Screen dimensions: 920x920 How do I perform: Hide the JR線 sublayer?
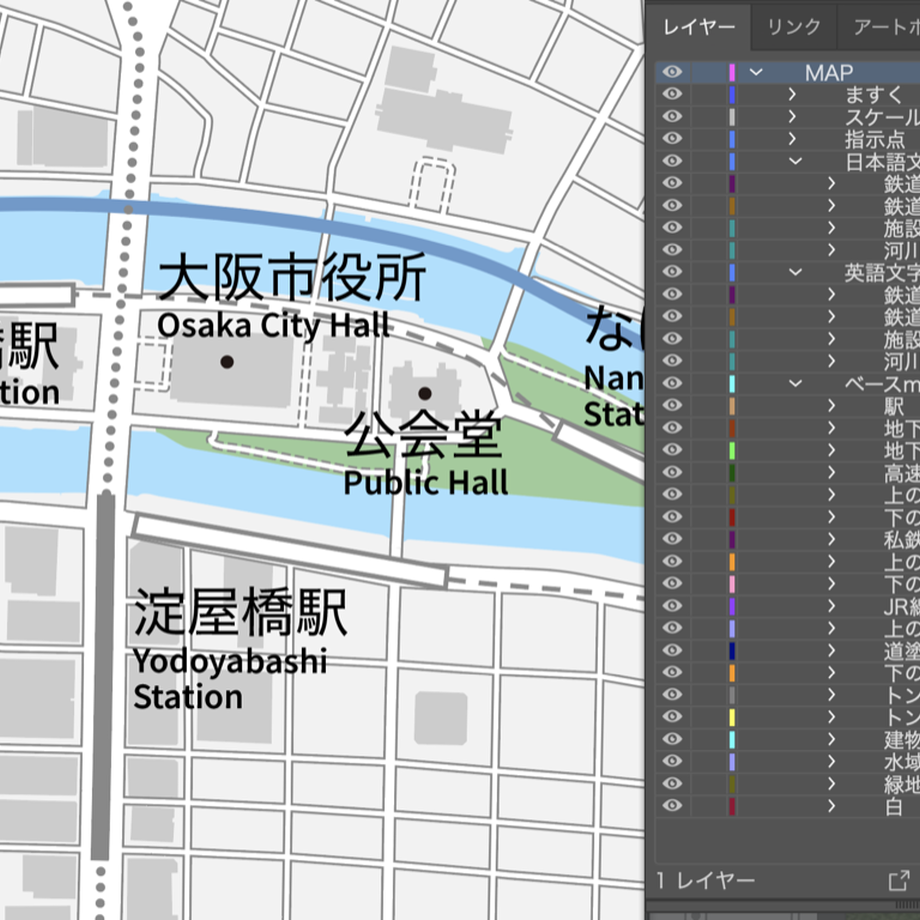tap(672, 606)
